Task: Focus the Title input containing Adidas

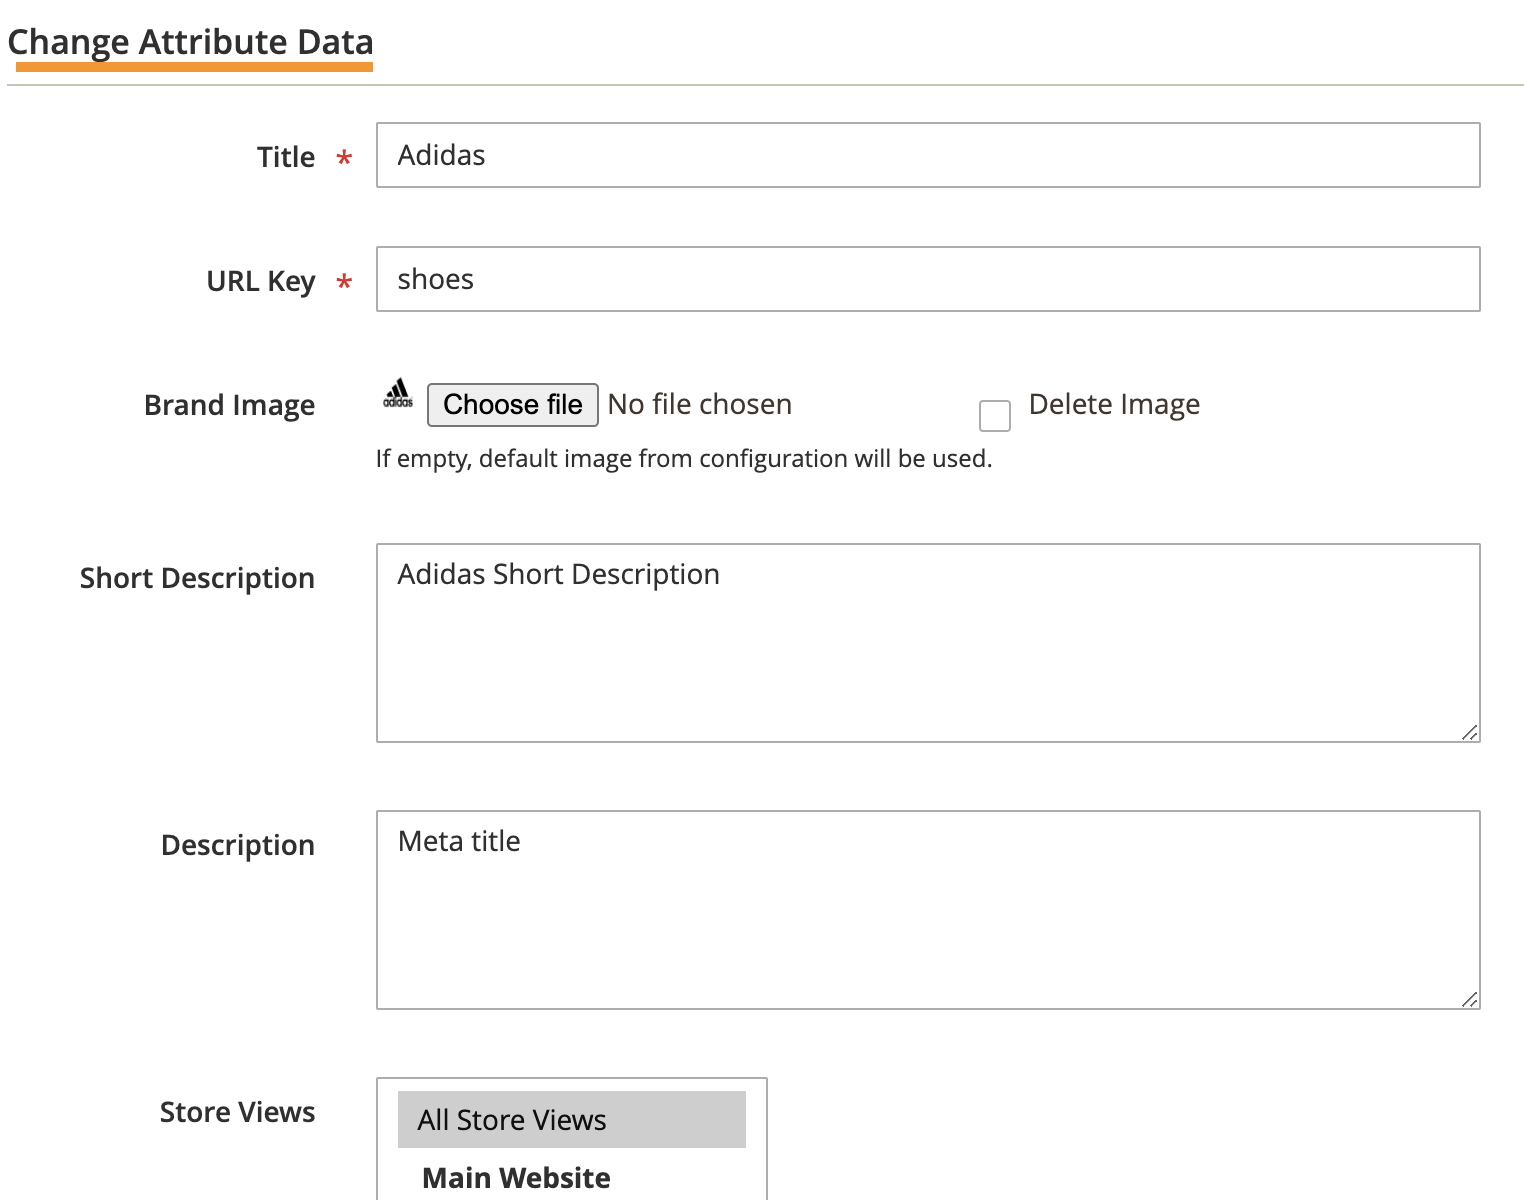Action: (x=928, y=155)
